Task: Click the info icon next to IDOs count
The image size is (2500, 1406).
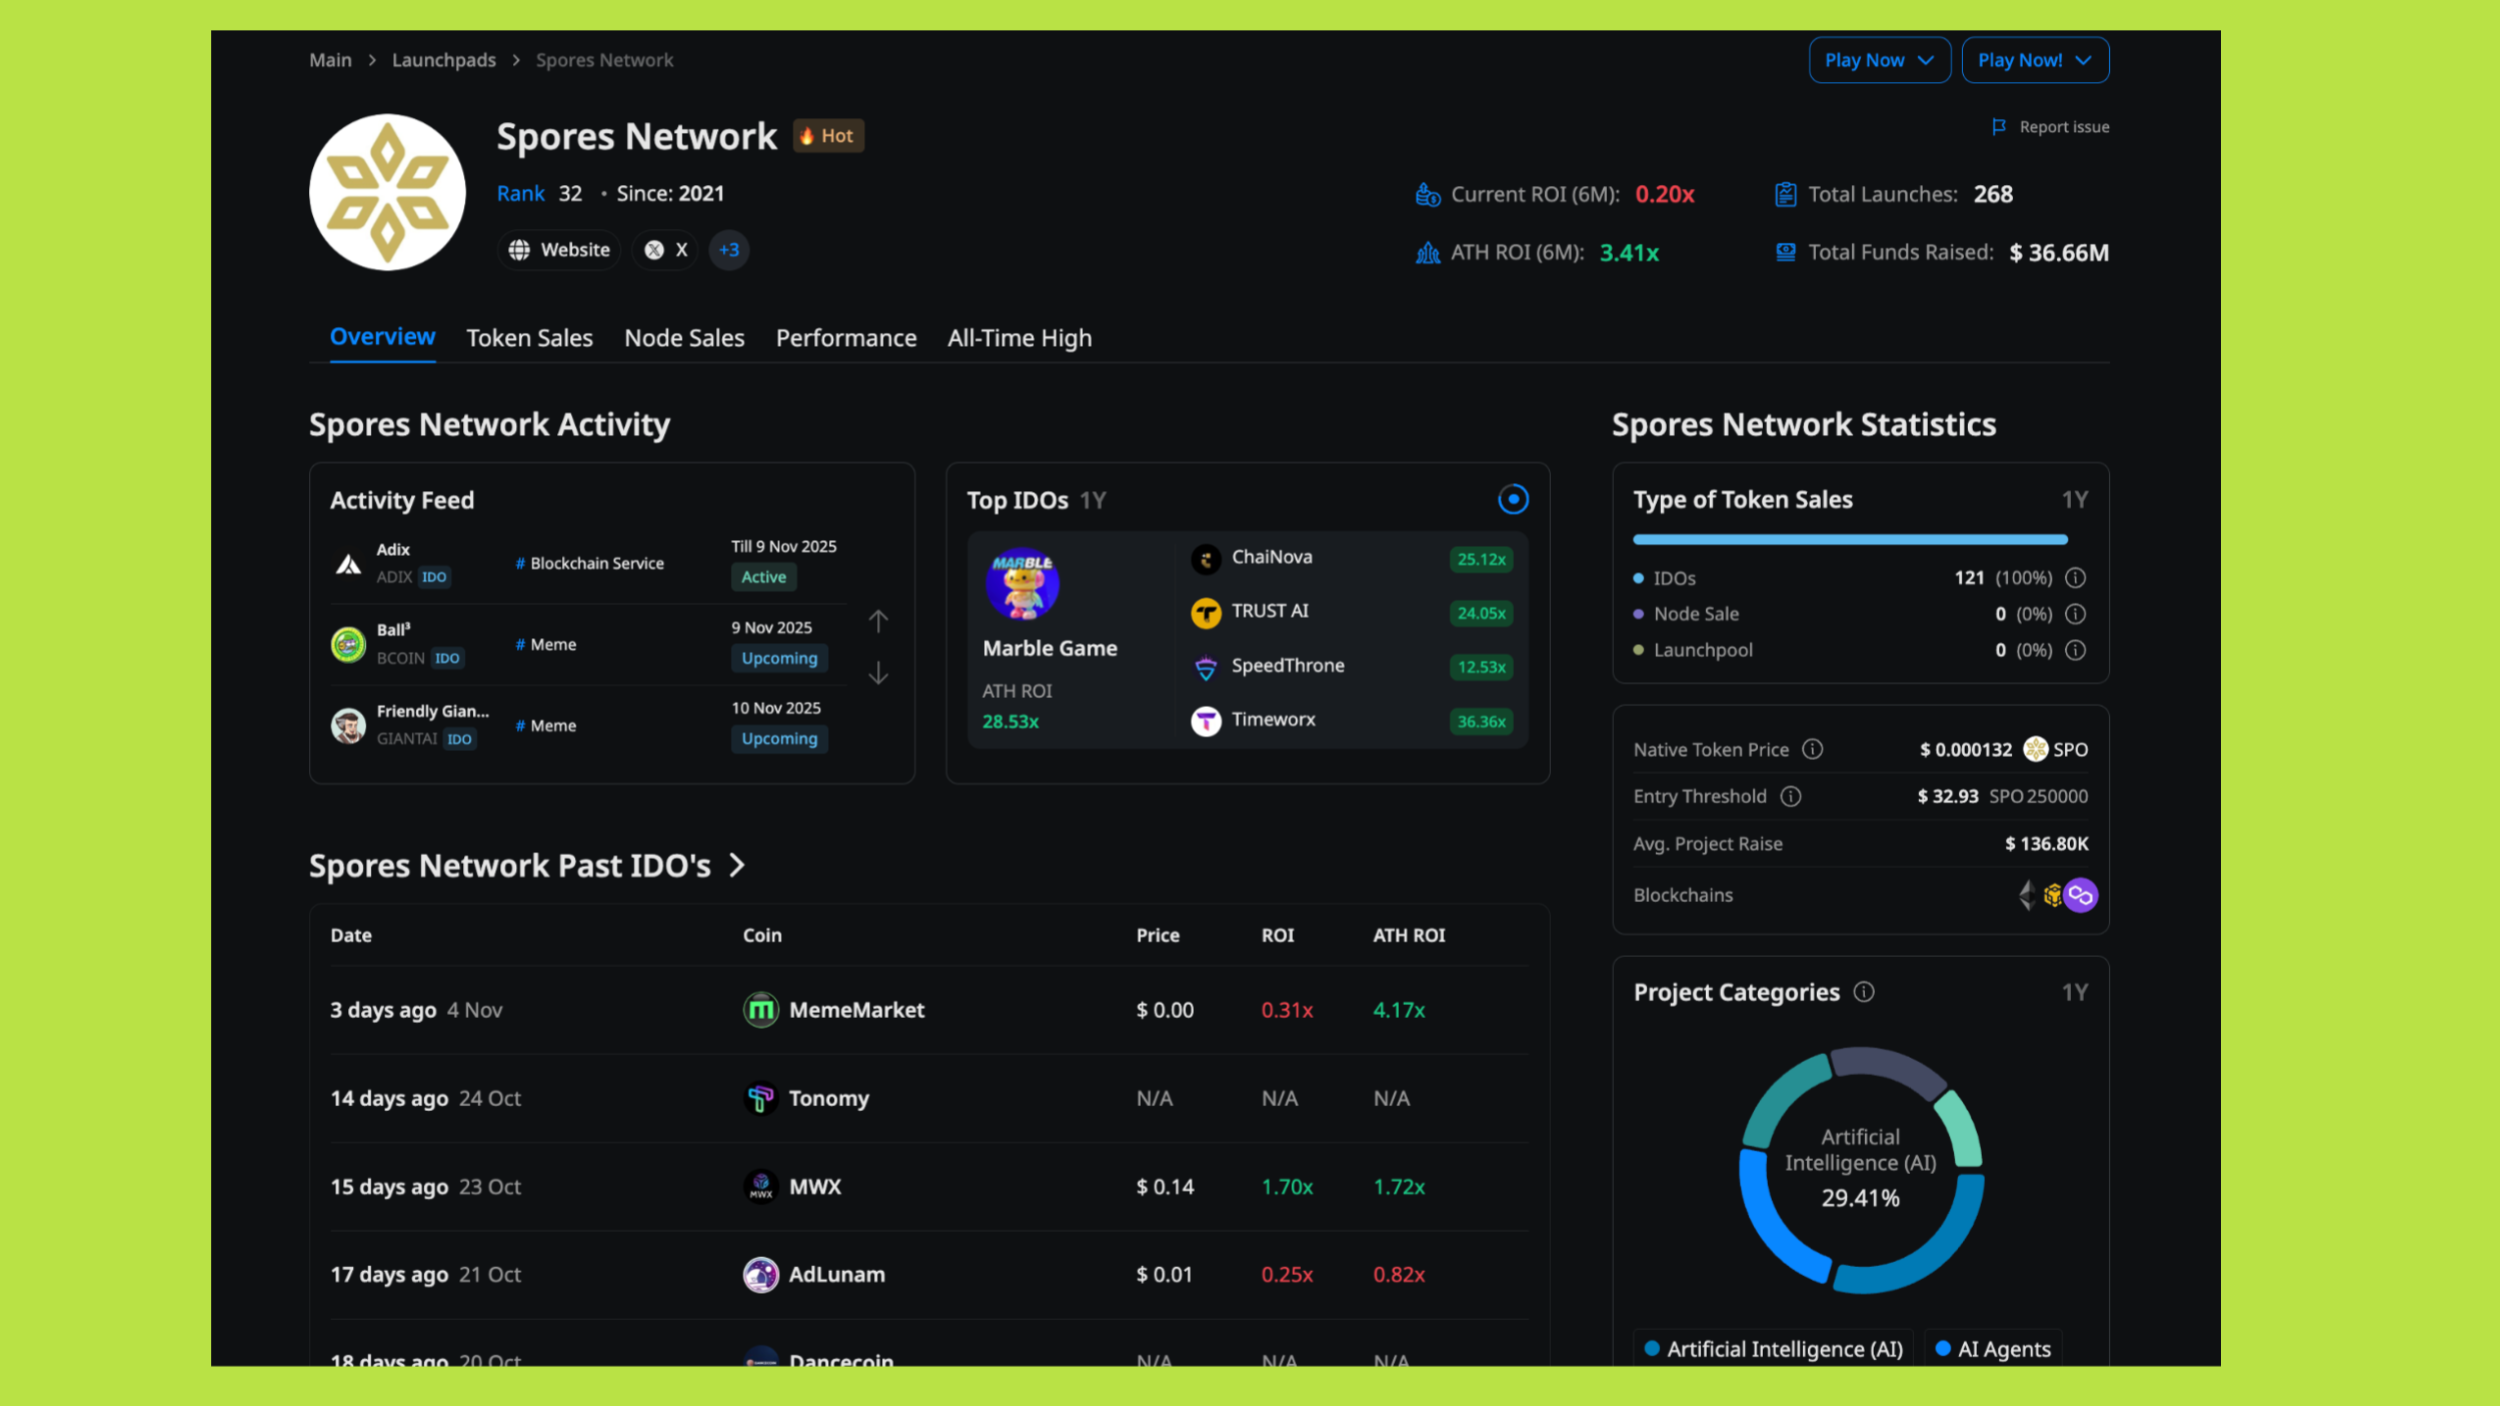Action: 2075,577
